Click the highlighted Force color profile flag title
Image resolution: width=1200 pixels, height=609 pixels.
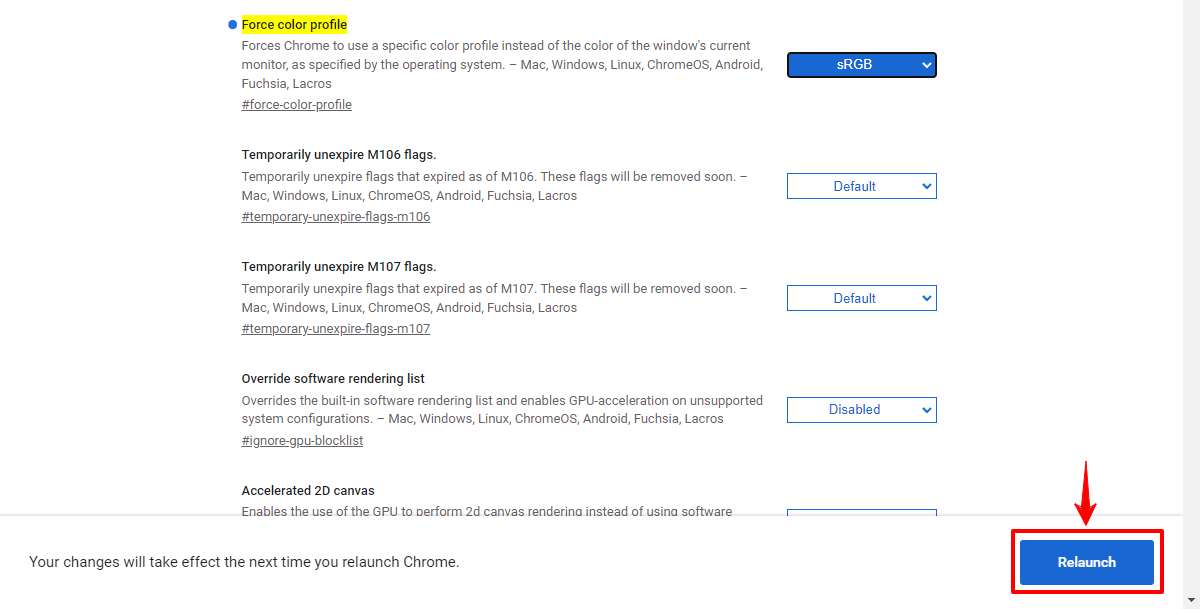click(x=294, y=24)
